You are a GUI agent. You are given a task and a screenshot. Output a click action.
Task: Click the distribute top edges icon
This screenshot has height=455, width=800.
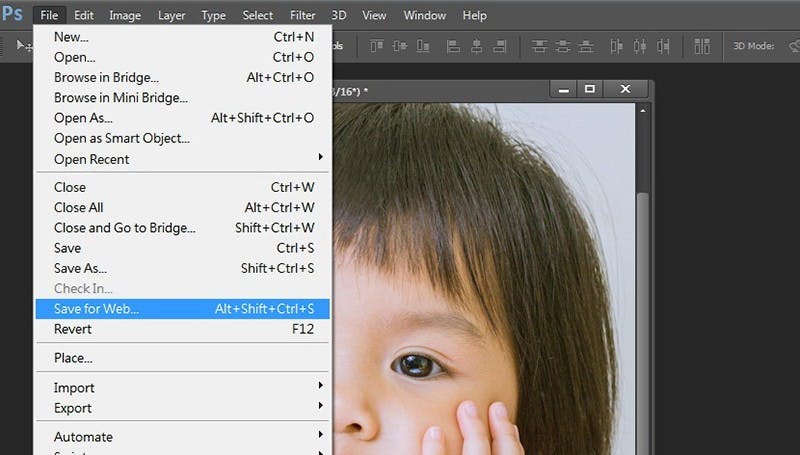pyautogui.click(x=541, y=46)
